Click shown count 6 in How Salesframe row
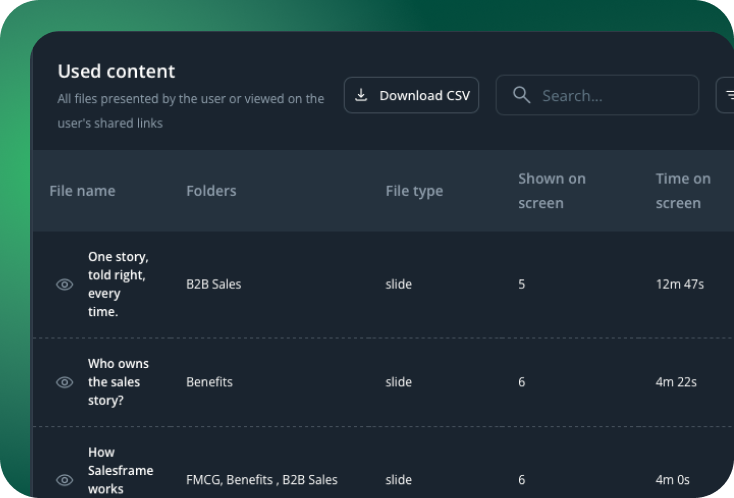Screen dimensions: 734x498 coord(521,480)
